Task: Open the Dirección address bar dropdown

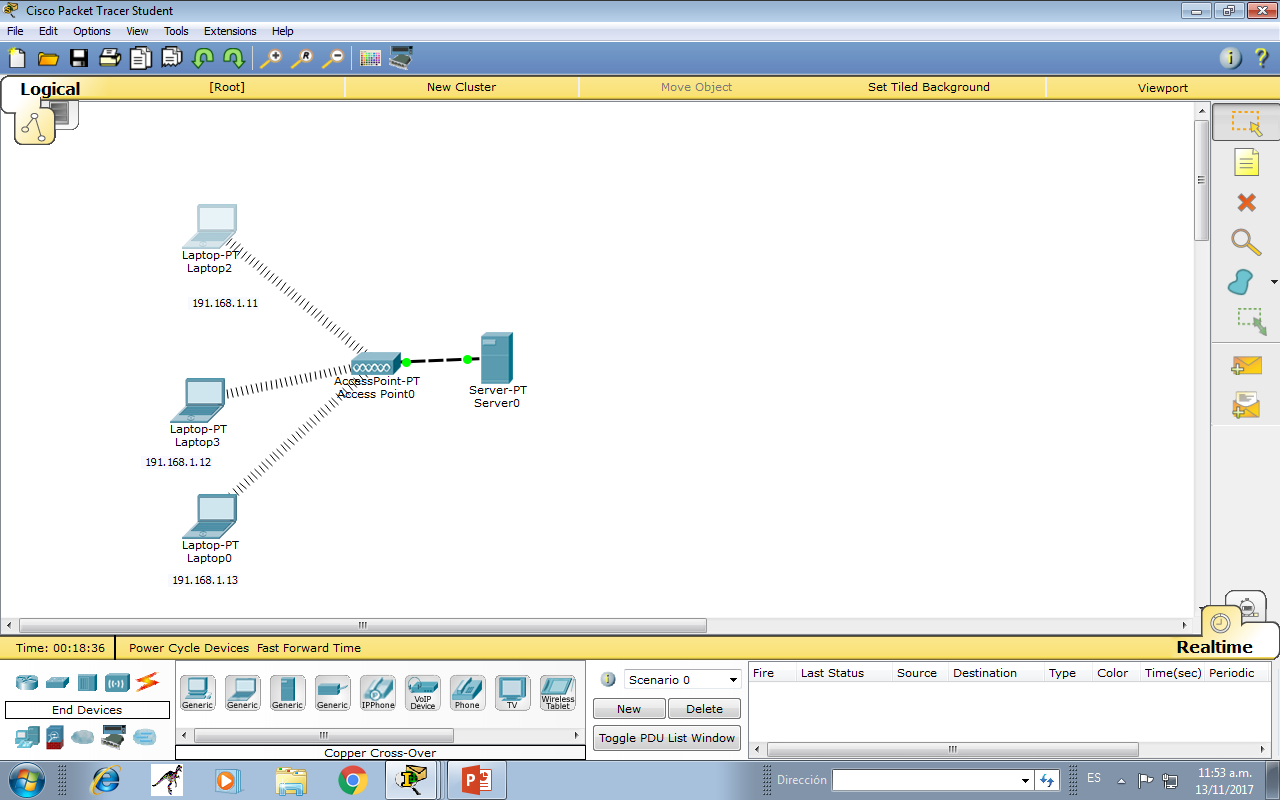Action: tap(1023, 779)
